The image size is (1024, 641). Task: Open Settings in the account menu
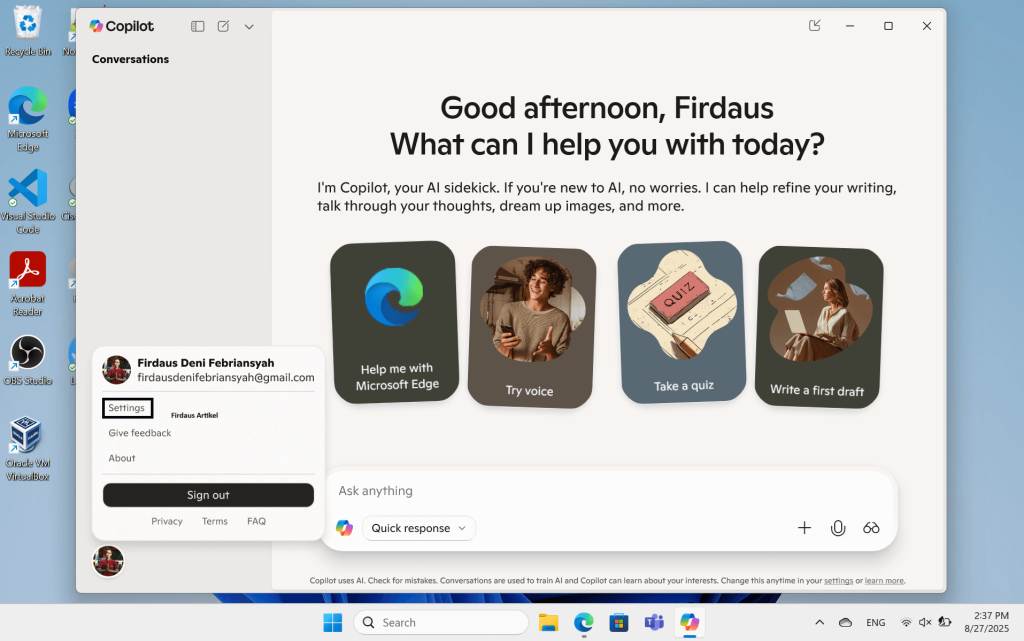tap(127, 408)
